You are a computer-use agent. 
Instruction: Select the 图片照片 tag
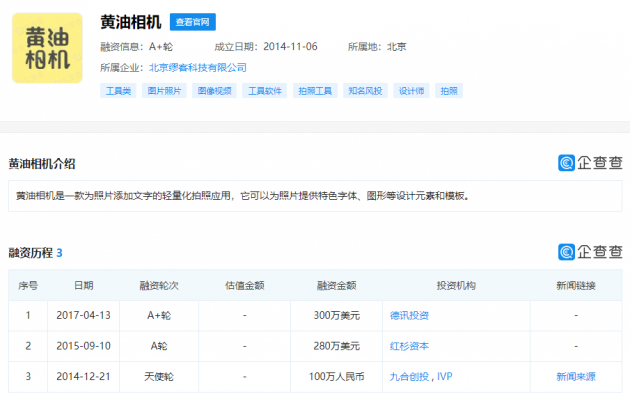coord(164,91)
